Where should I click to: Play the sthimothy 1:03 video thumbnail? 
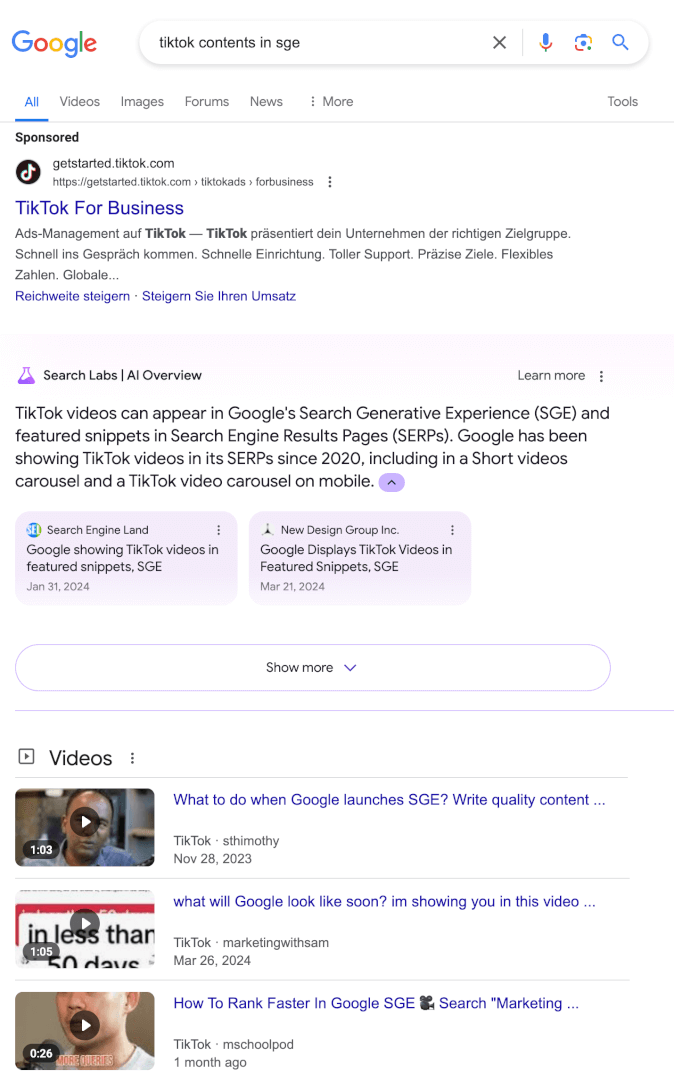click(85, 827)
